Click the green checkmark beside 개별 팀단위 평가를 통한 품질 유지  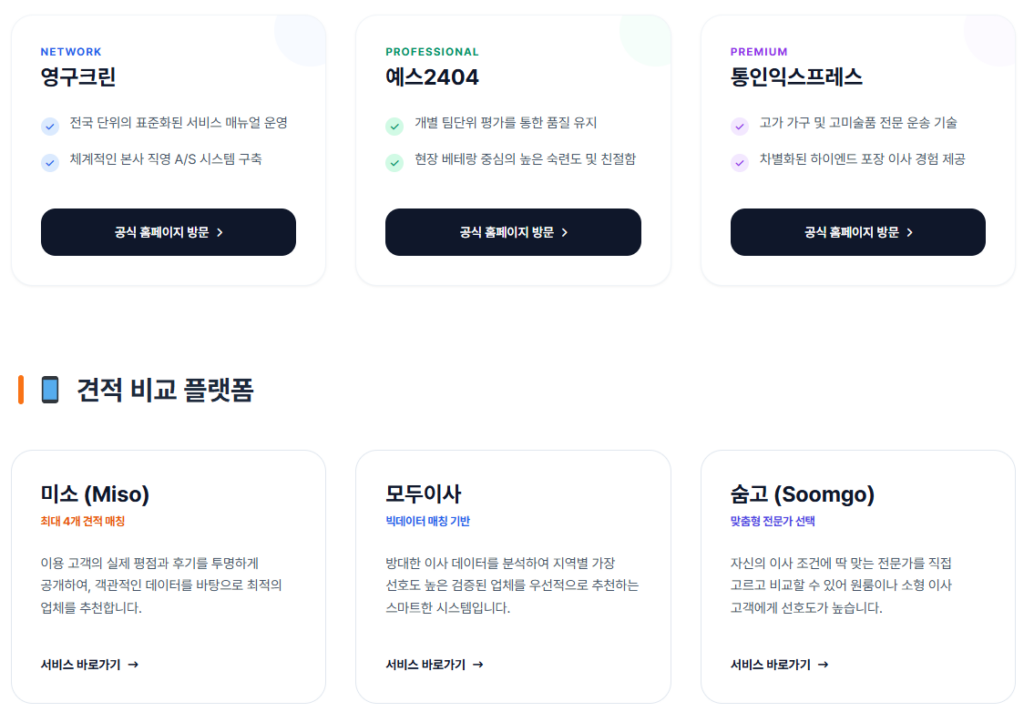tap(395, 127)
